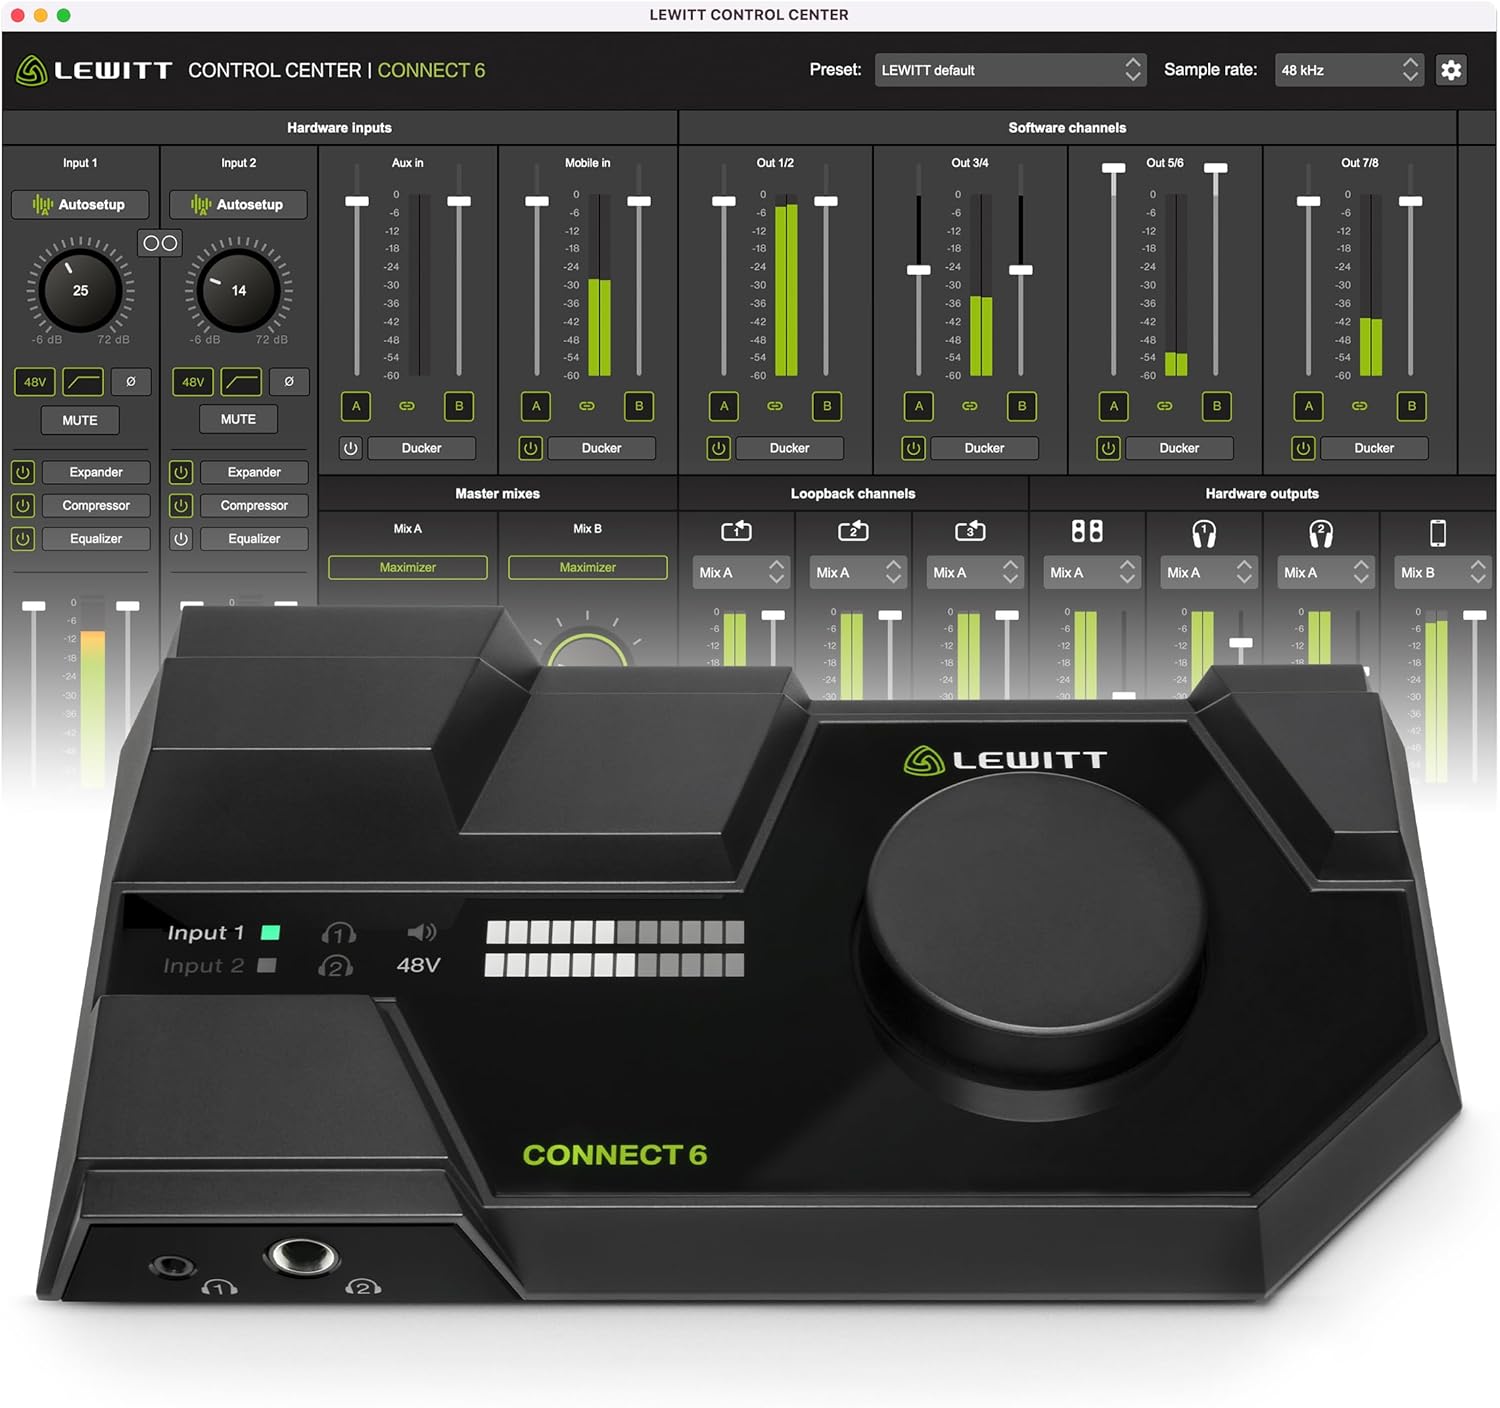The height and width of the screenshot is (1408, 1500).
Task: Click the mobile device output icon
Action: point(1440,531)
